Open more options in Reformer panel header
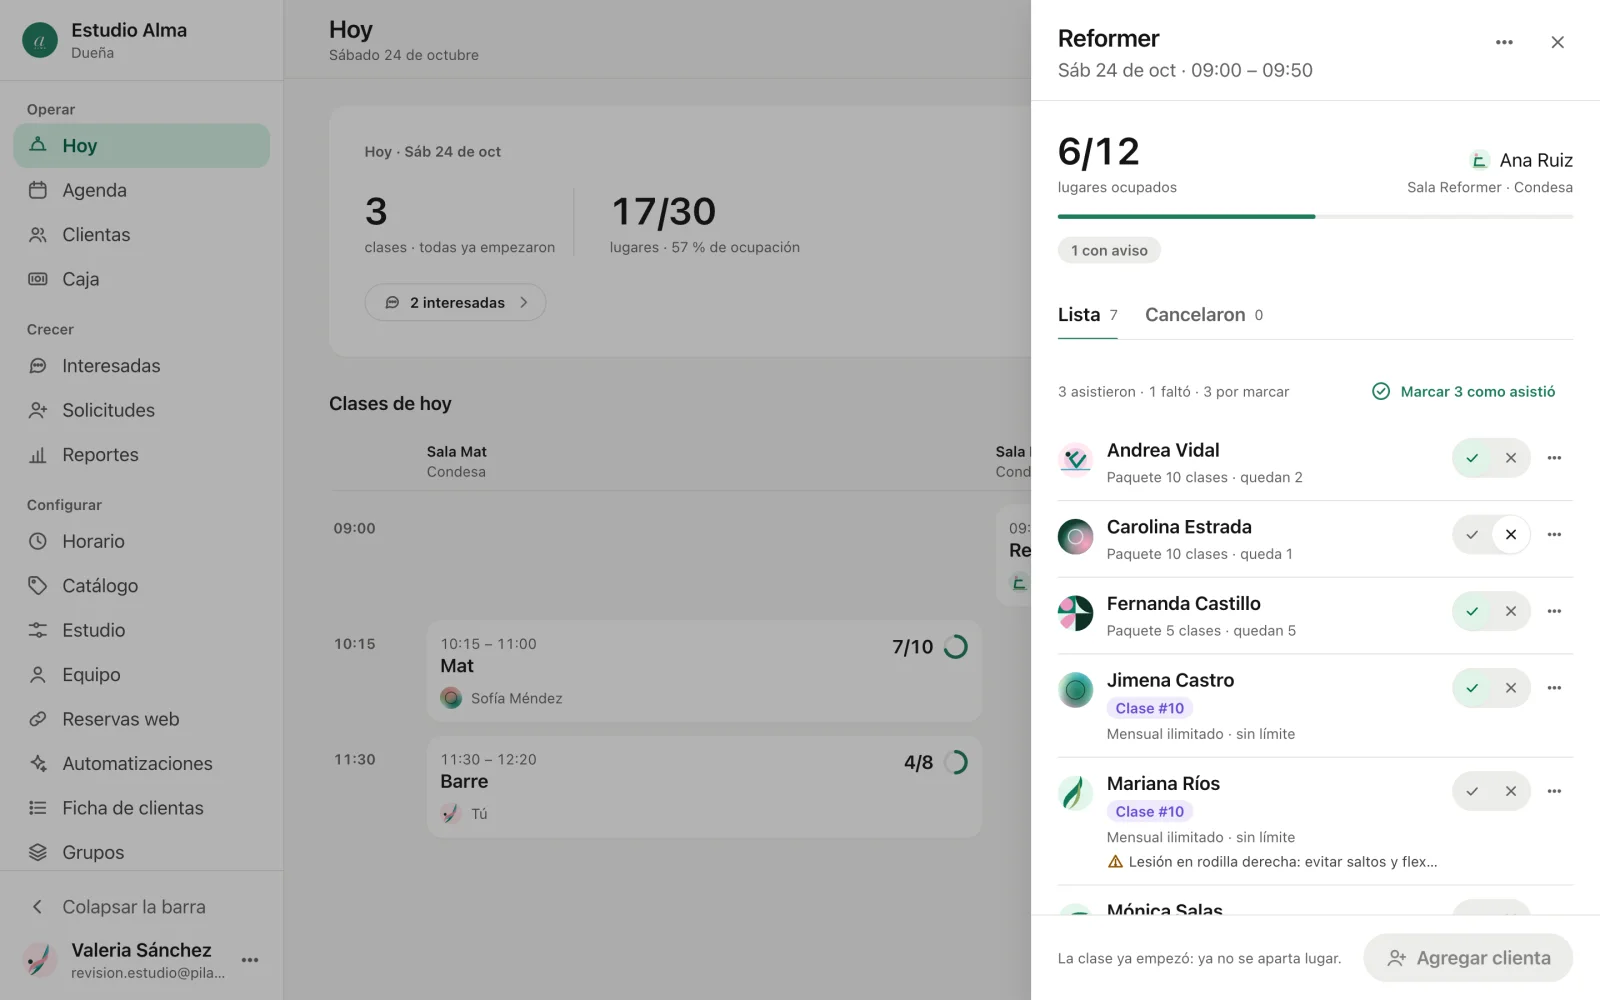The width and height of the screenshot is (1600, 1000). (x=1504, y=42)
